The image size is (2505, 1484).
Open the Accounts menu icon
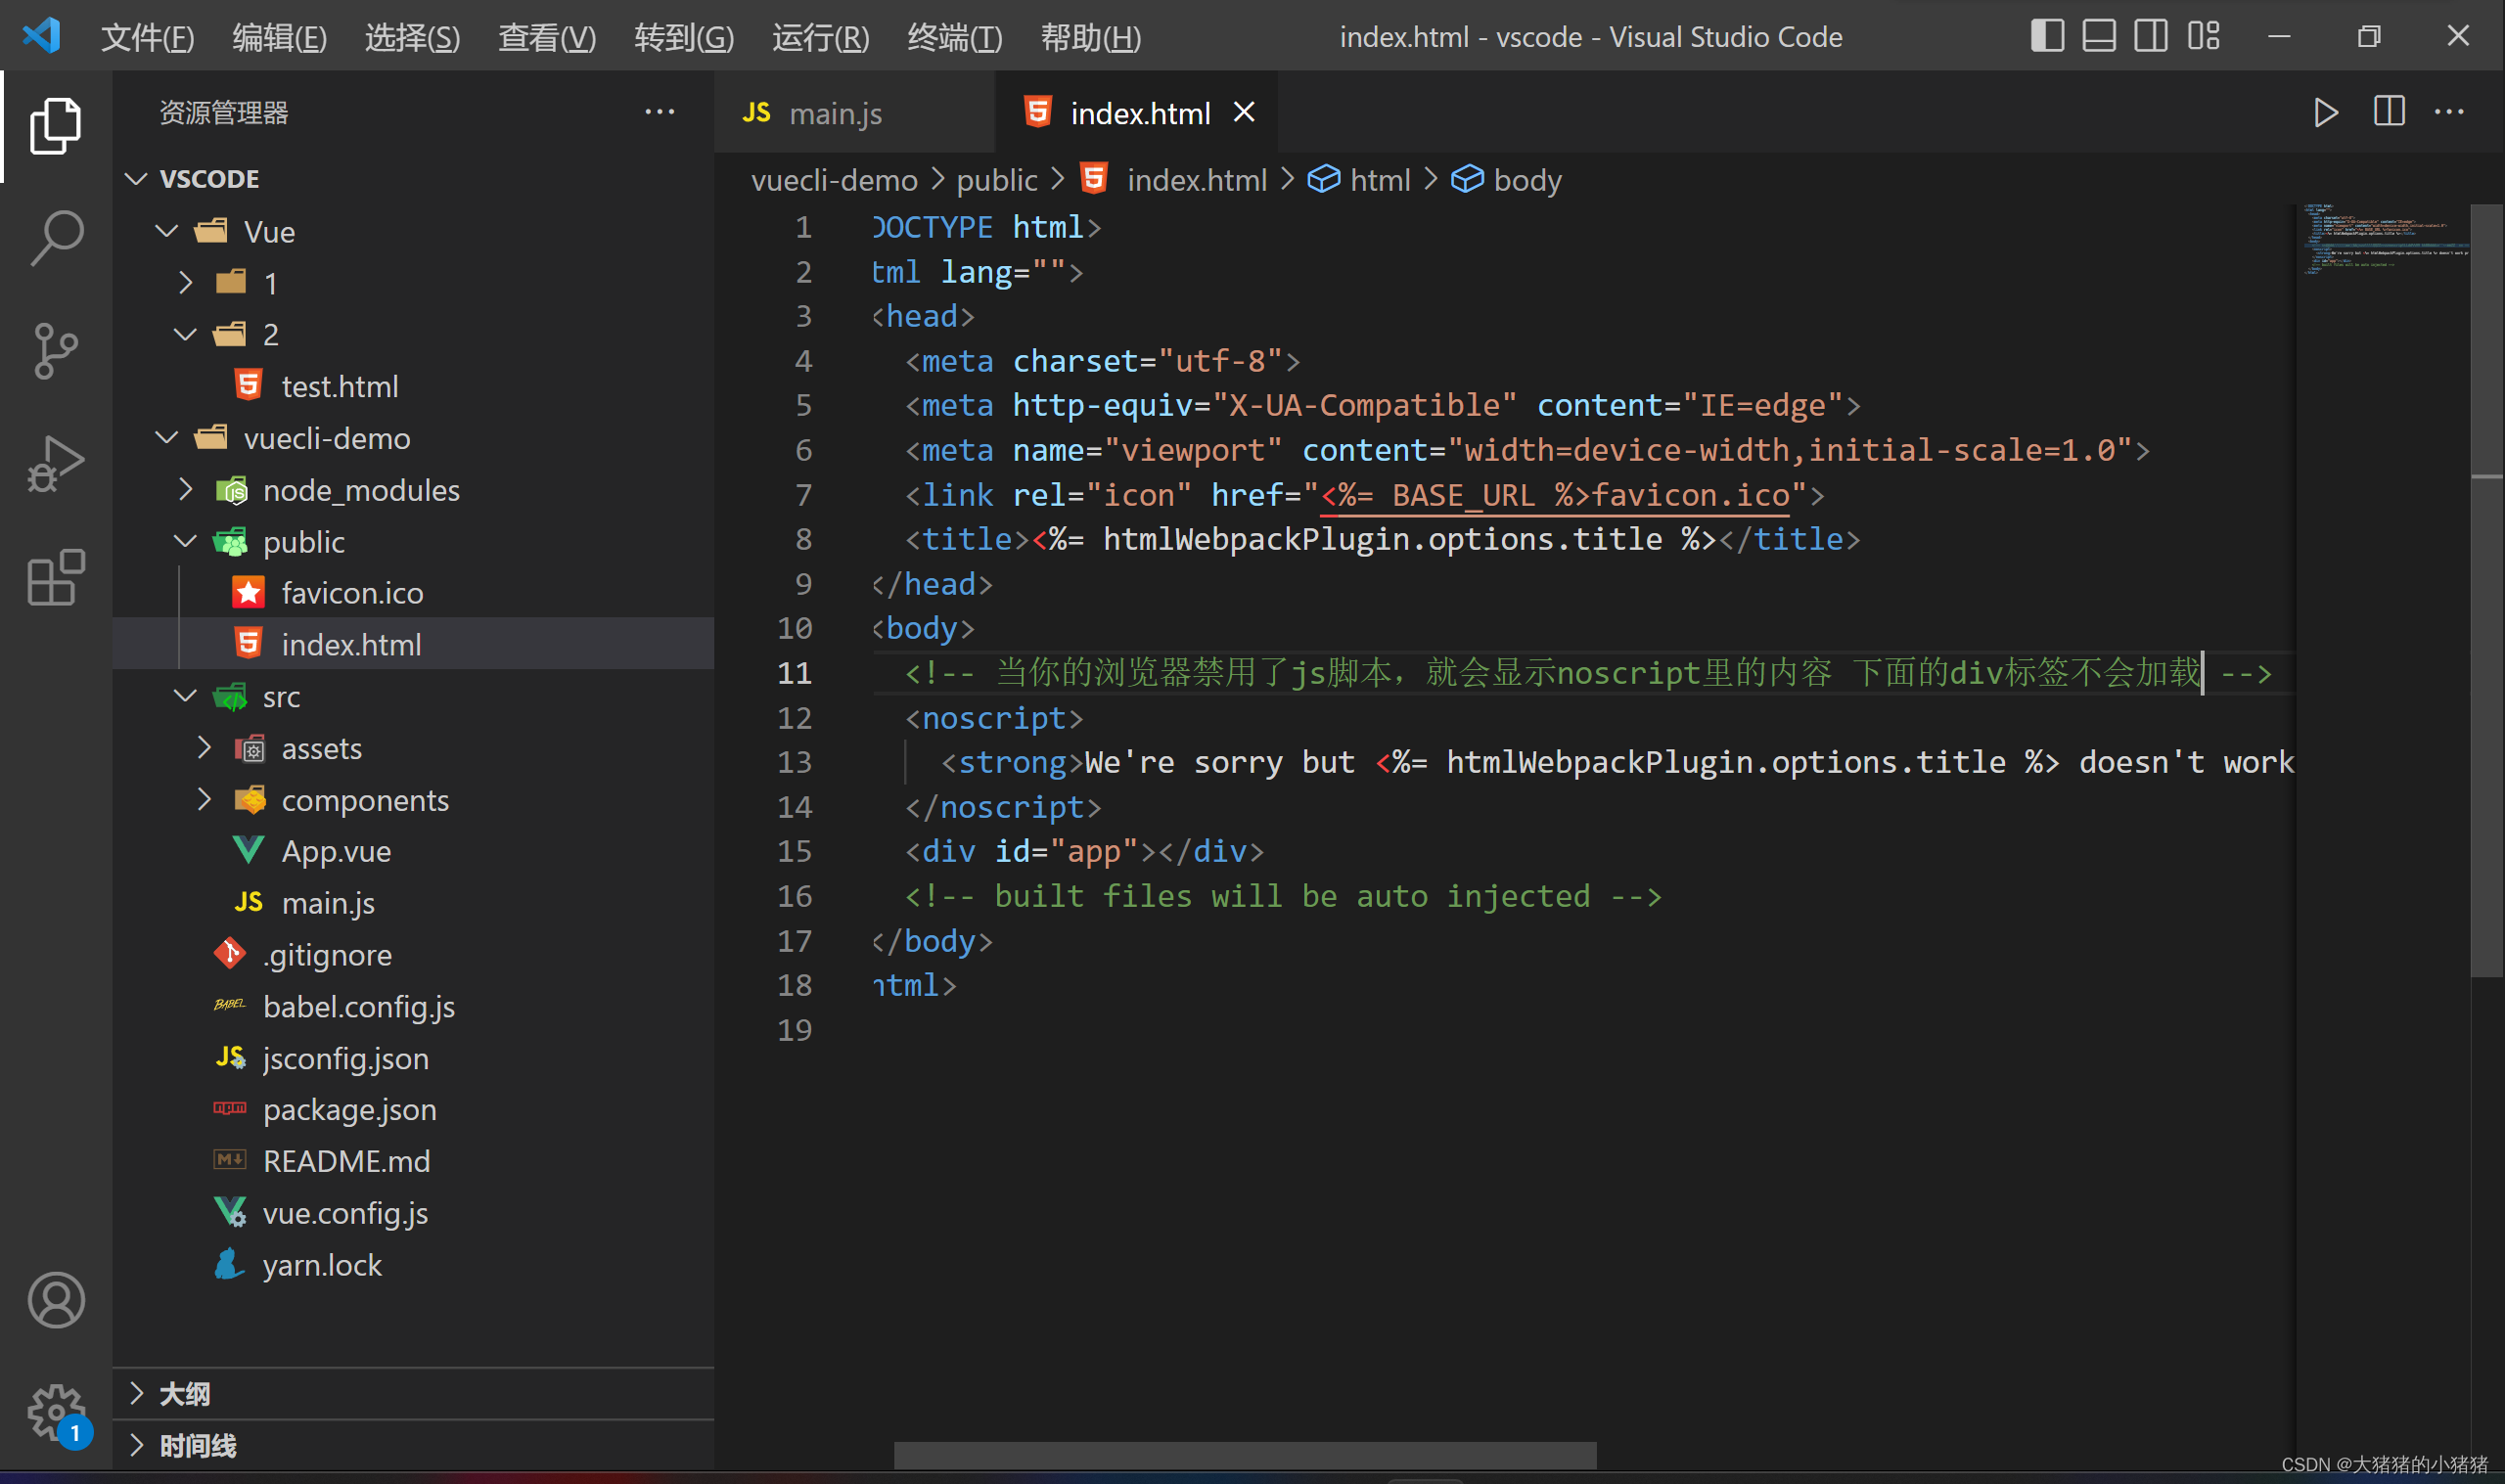pyautogui.click(x=56, y=1300)
